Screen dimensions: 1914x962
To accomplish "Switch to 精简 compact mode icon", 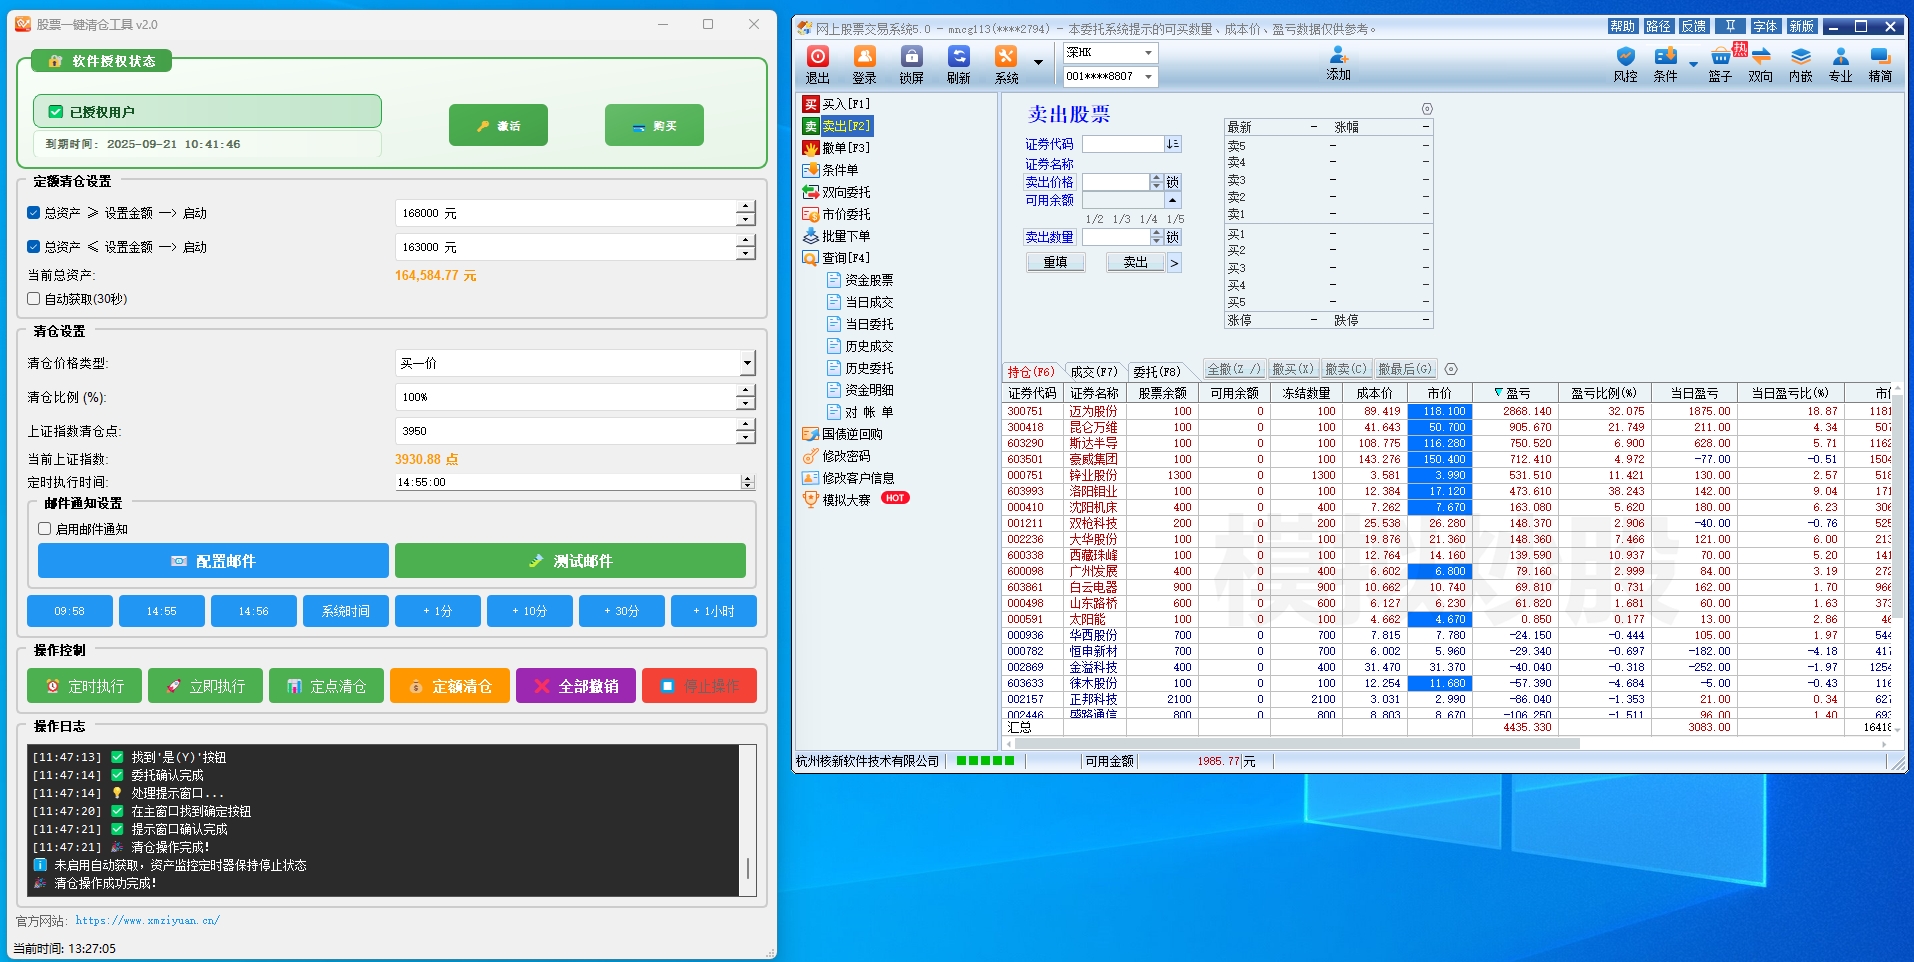I will point(1880,64).
